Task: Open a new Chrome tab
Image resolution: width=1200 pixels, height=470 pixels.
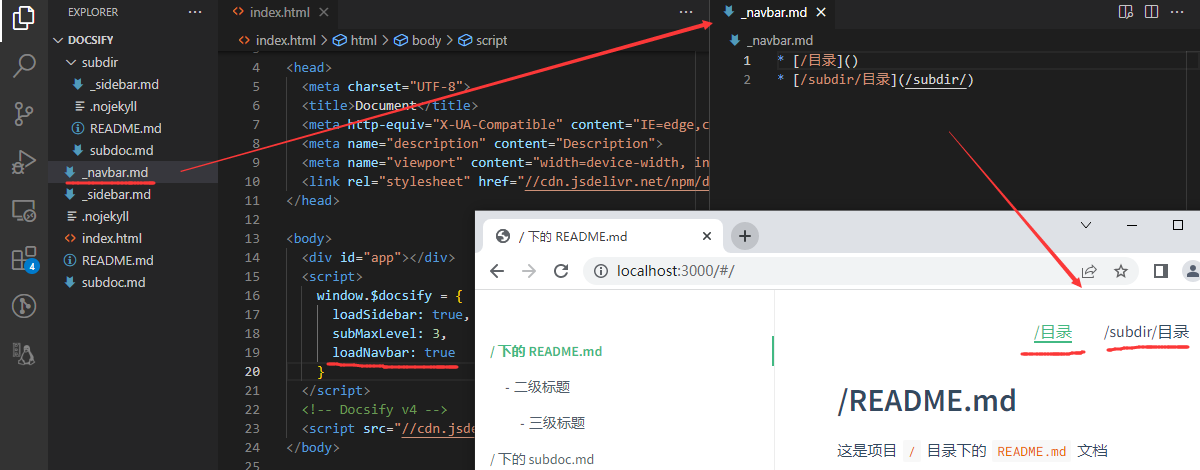Action: (744, 236)
